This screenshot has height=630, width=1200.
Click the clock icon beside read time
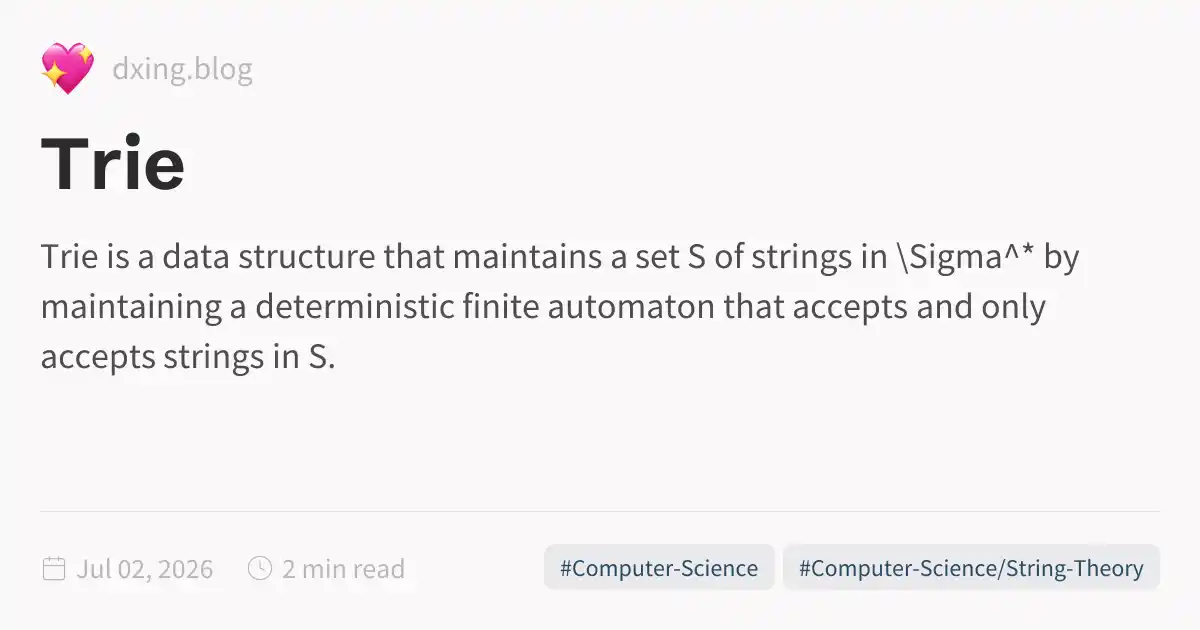259,569
